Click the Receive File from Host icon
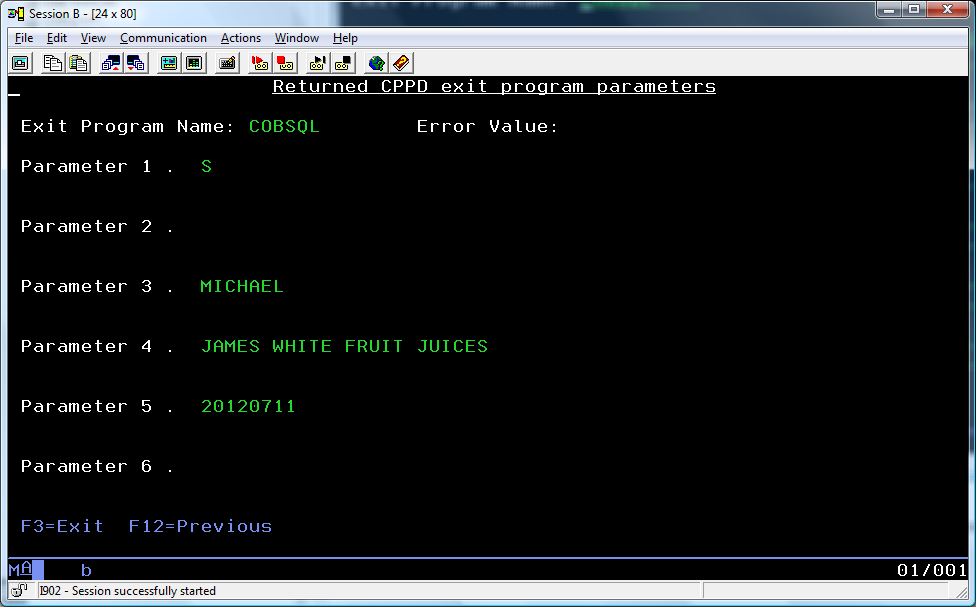976x607 pixels. click(x=136, y=63)
